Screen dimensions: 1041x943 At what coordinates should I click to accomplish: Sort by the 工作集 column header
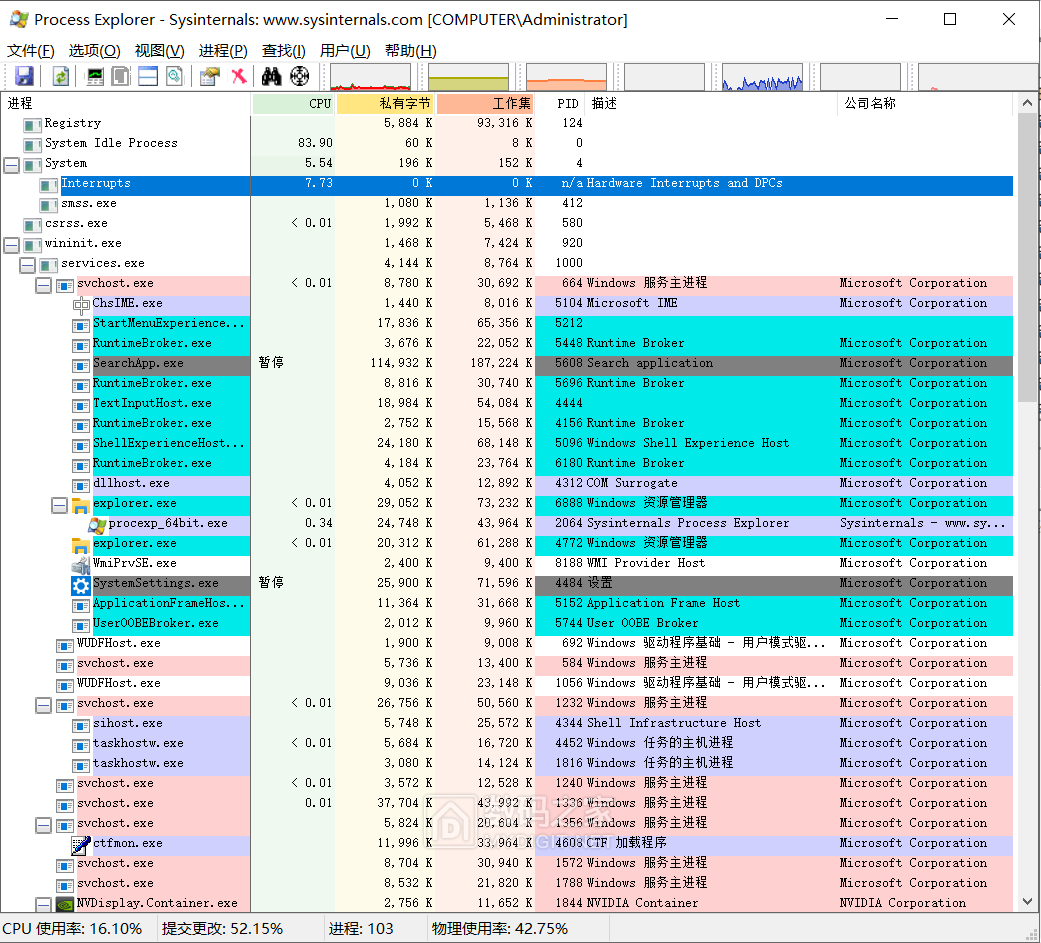coord(485,104)
